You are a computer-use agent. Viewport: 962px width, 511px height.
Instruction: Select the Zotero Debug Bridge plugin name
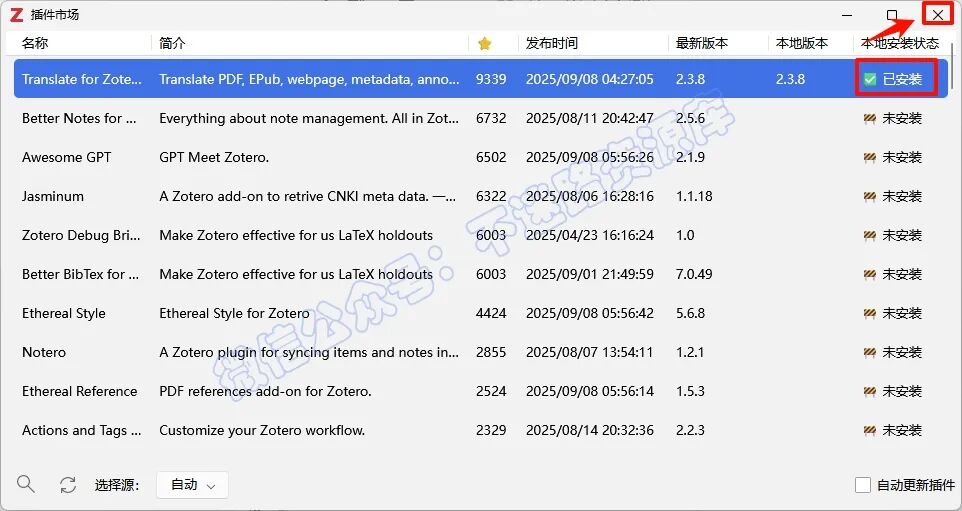pyautogui.click(x=82, y=236)
